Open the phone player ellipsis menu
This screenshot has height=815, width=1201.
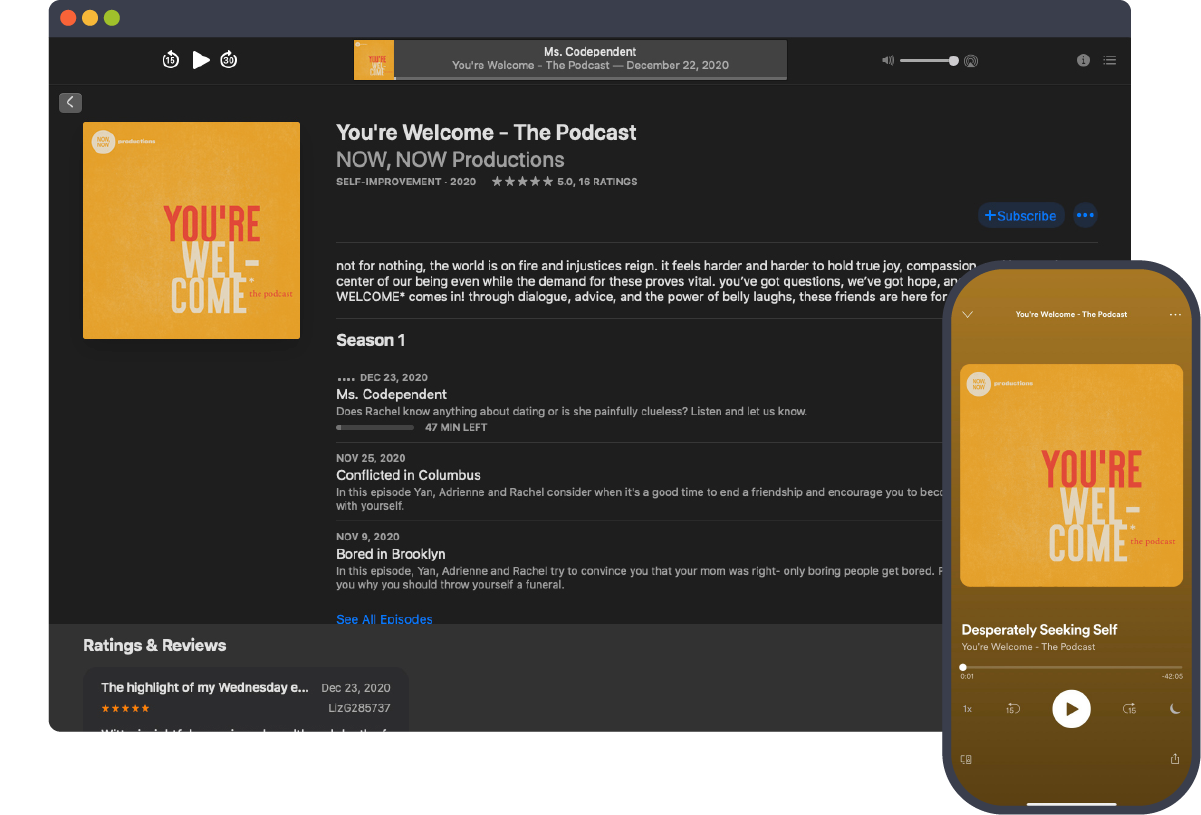(1175, 313)
